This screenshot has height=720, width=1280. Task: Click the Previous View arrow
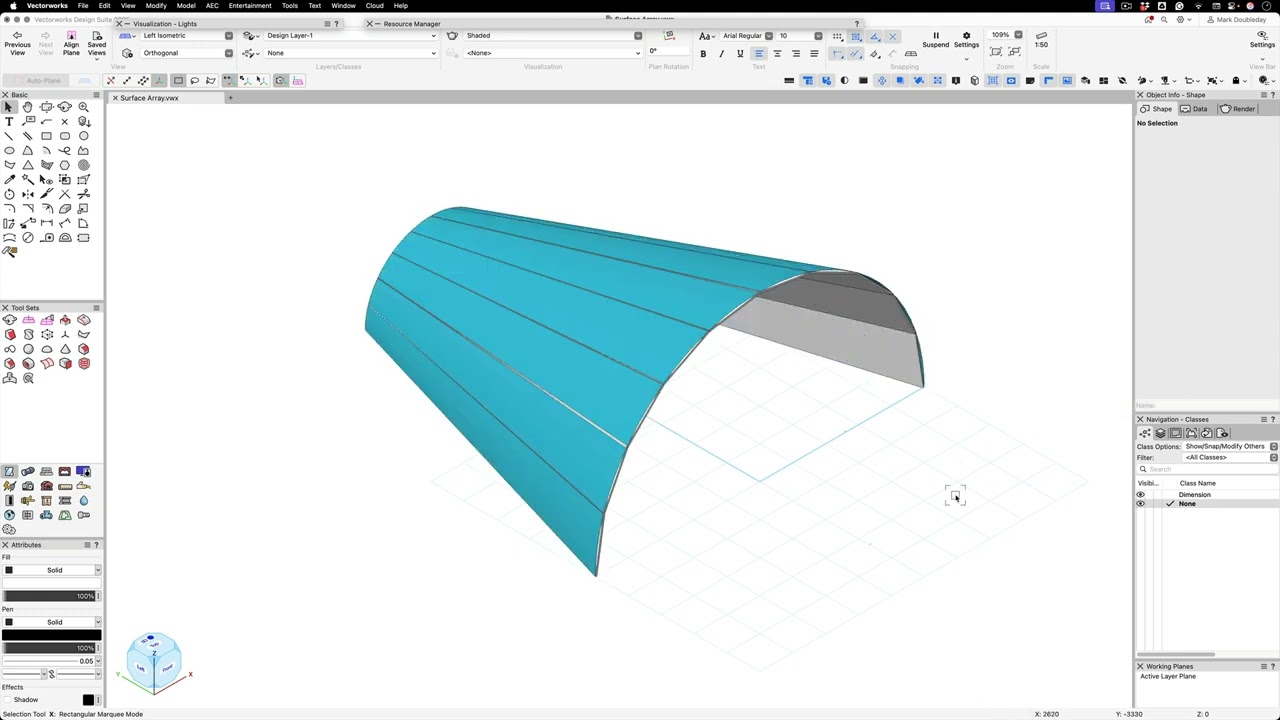17,43
